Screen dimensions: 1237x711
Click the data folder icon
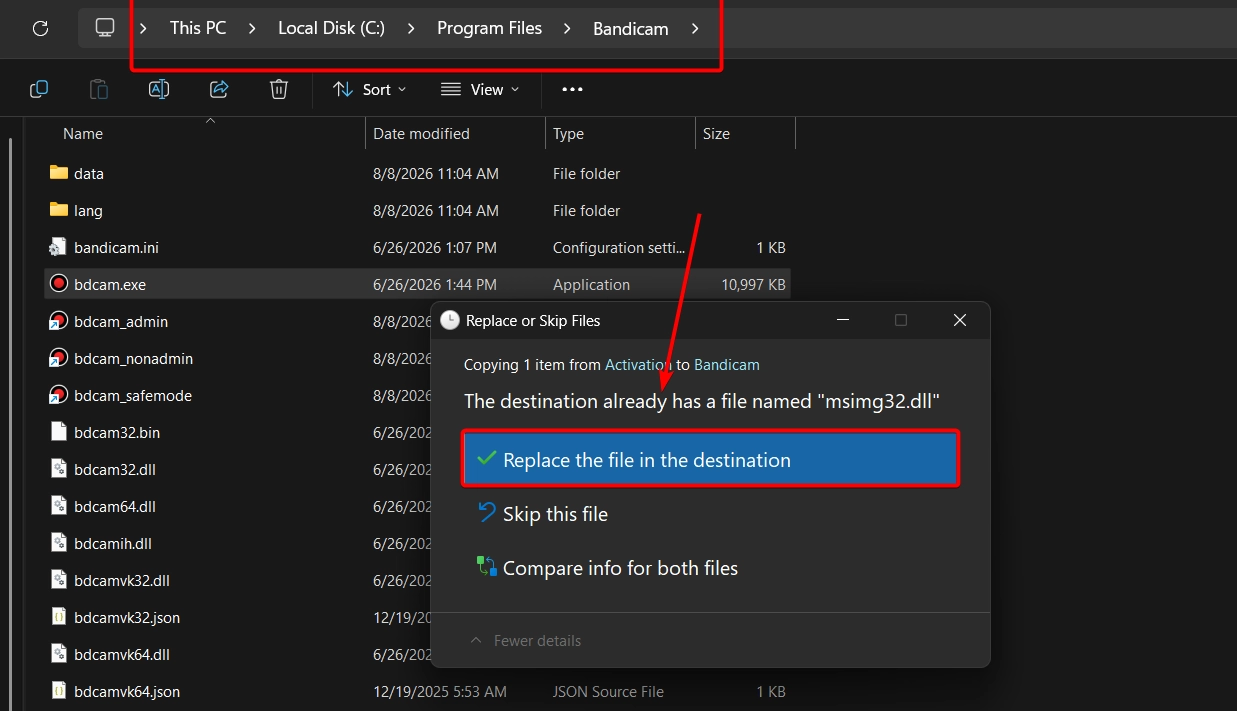point(58,173)
